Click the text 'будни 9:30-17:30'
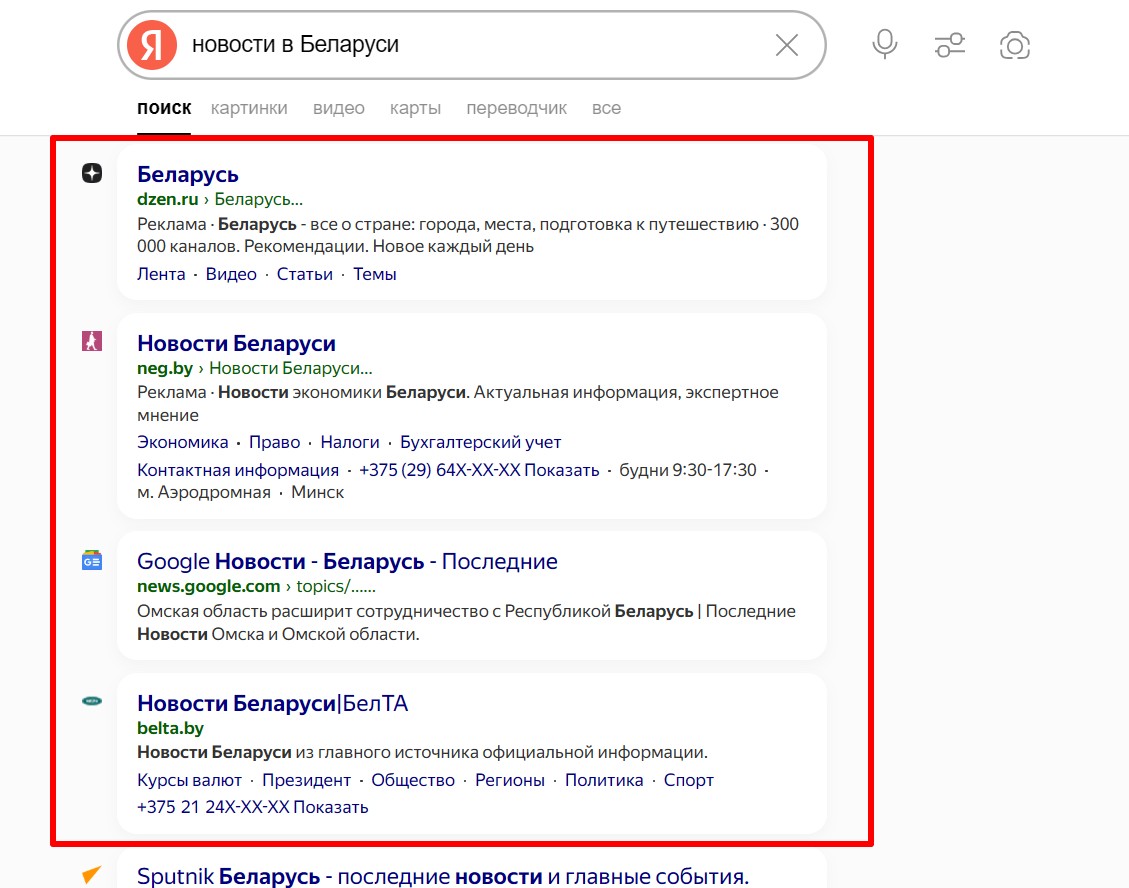Image resolution: width=1129 pixels, height=888 pixels. pos(688,470)
